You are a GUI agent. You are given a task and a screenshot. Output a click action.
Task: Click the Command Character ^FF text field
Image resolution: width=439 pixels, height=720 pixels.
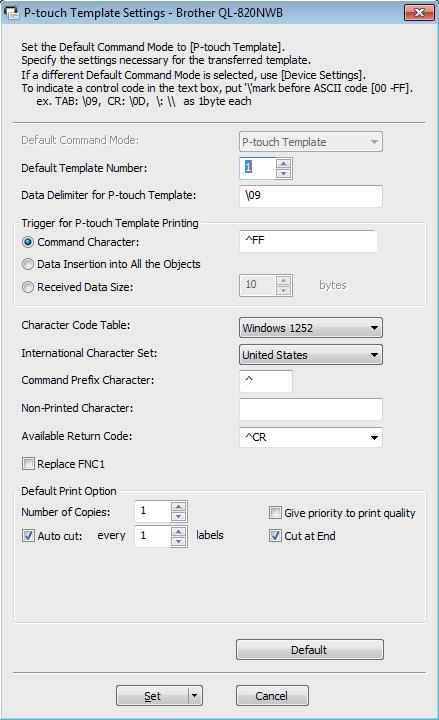click(x=308, y=241)
